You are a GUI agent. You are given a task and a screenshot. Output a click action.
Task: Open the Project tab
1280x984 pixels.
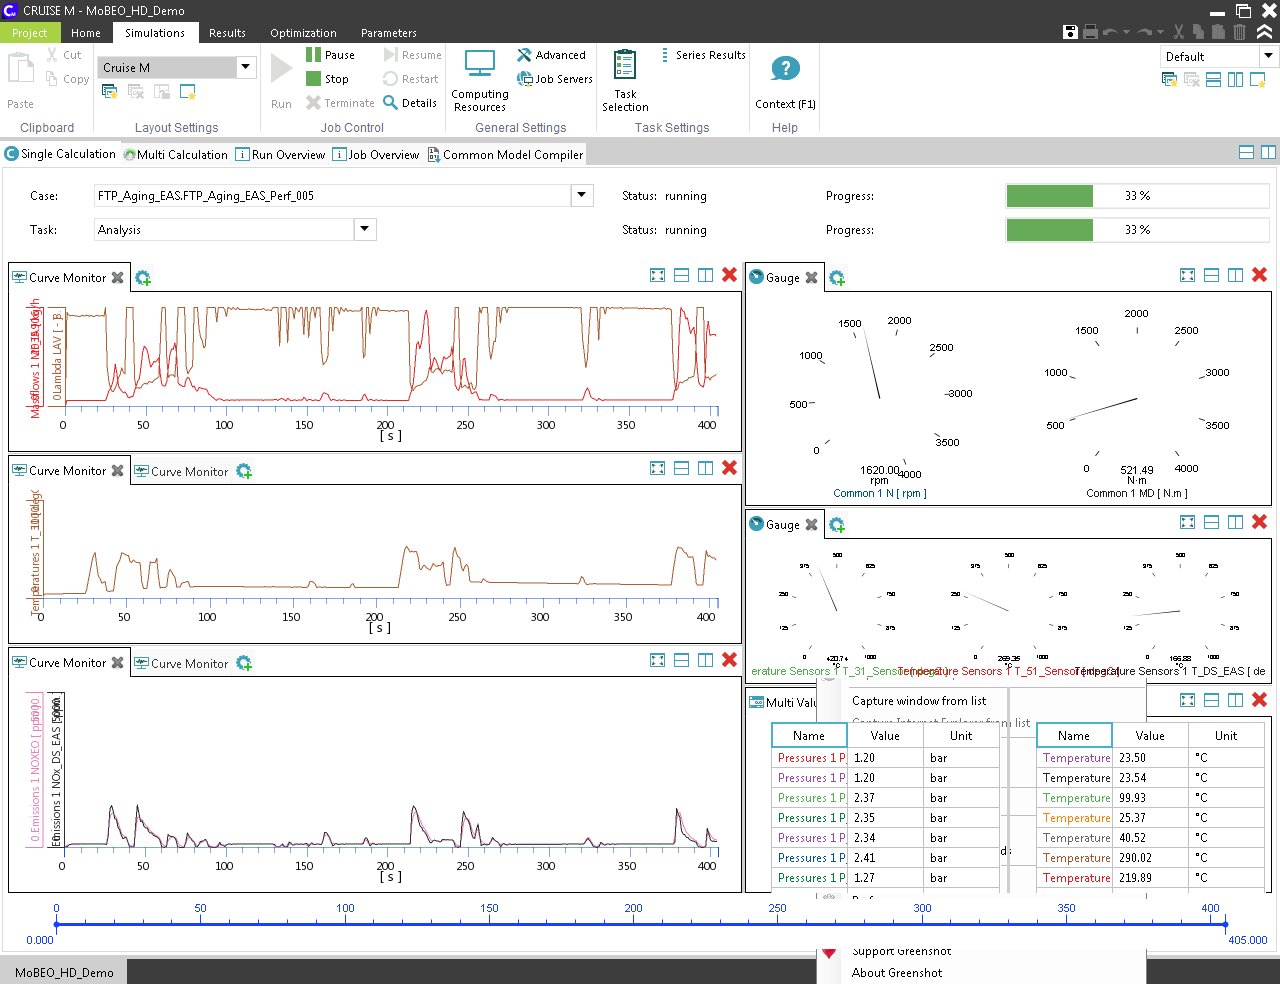click(29, 33)
